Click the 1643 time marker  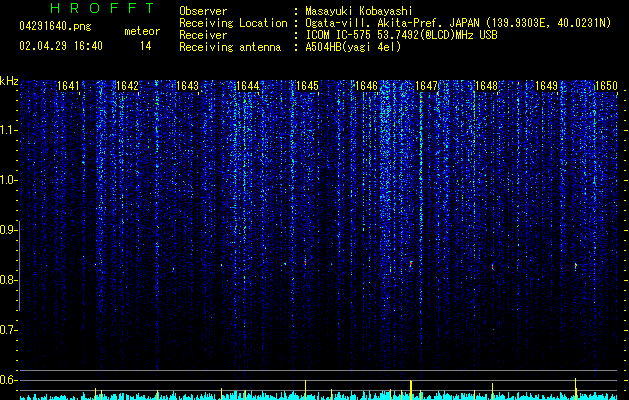coord(187,86)
